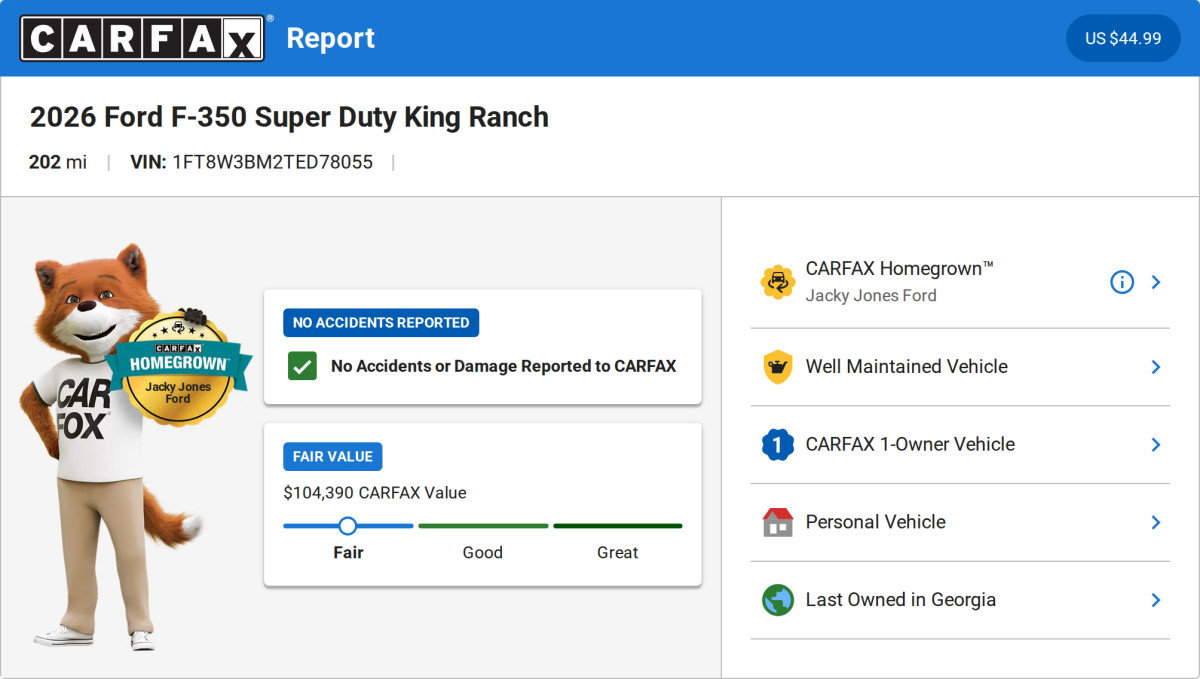Click the Fair label under the slider
The width and height of the screenshot is (1200, 679).
(x=349, y=552)
